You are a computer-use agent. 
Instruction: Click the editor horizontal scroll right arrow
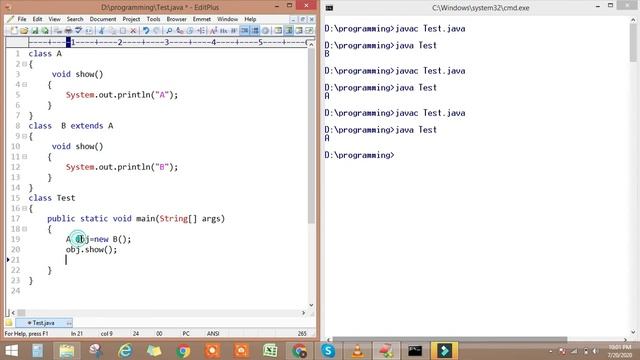(x=303, y=313)
